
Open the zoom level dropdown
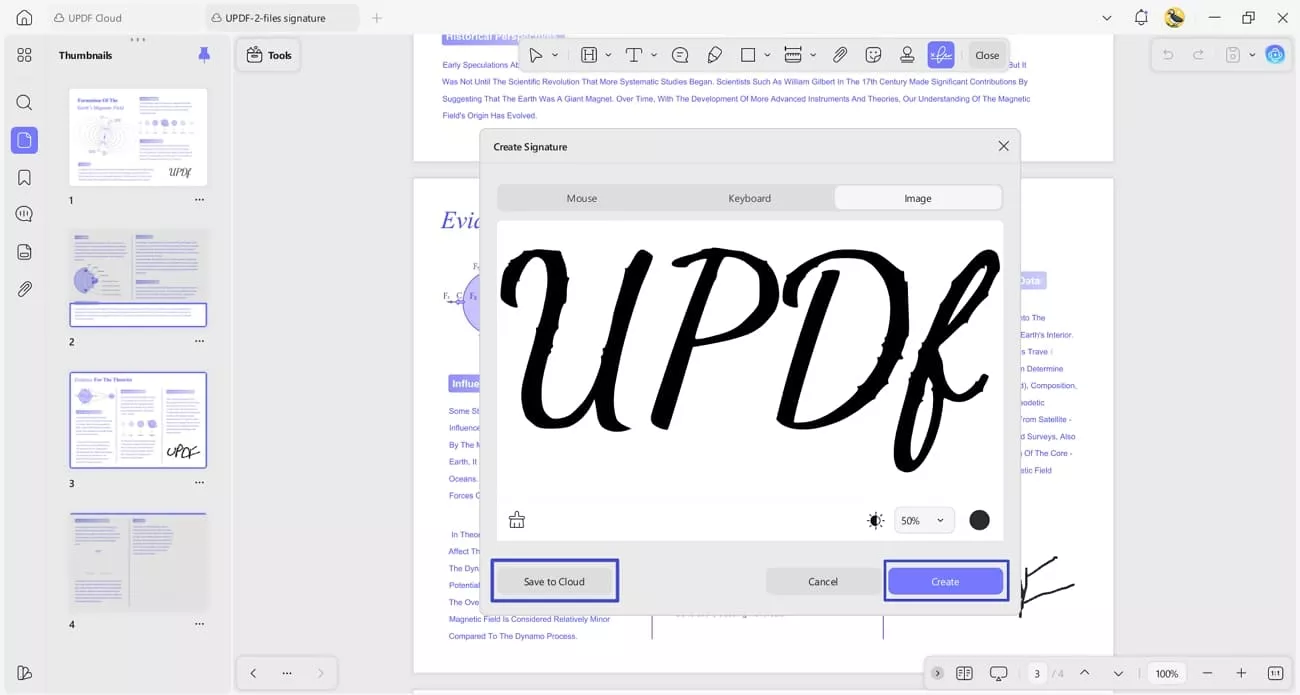click(1166, 673)
